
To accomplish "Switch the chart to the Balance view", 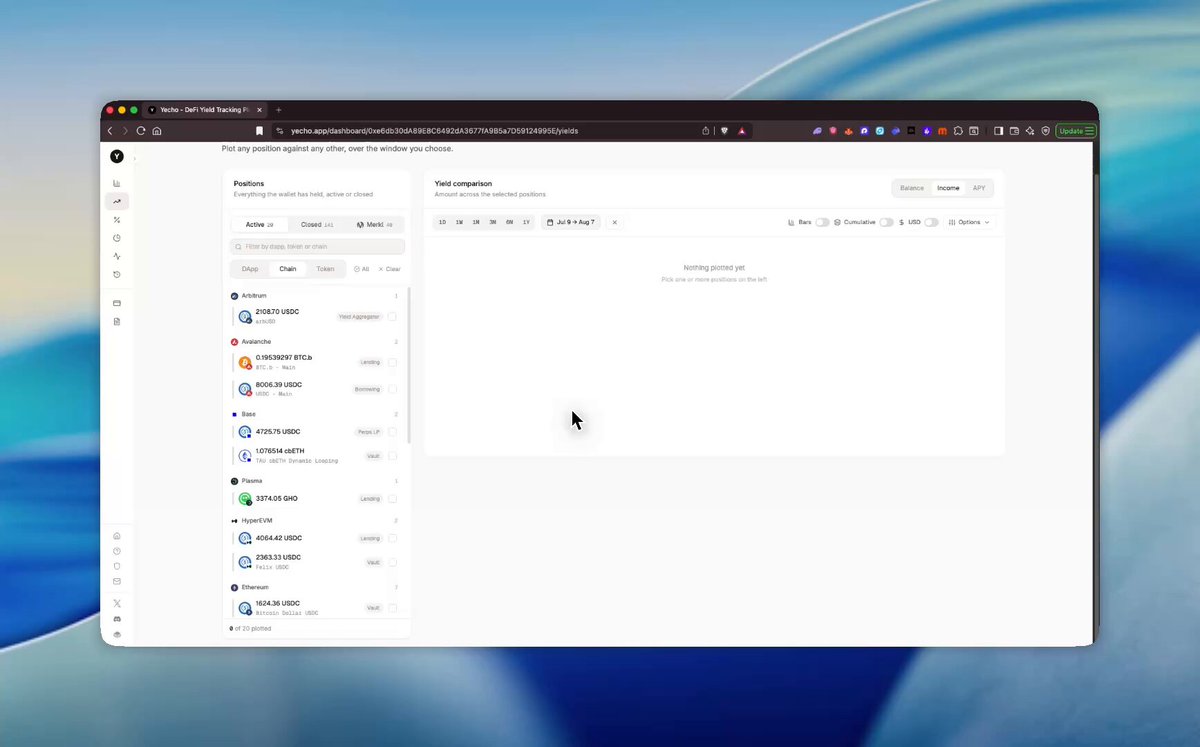I will point(912,188).
